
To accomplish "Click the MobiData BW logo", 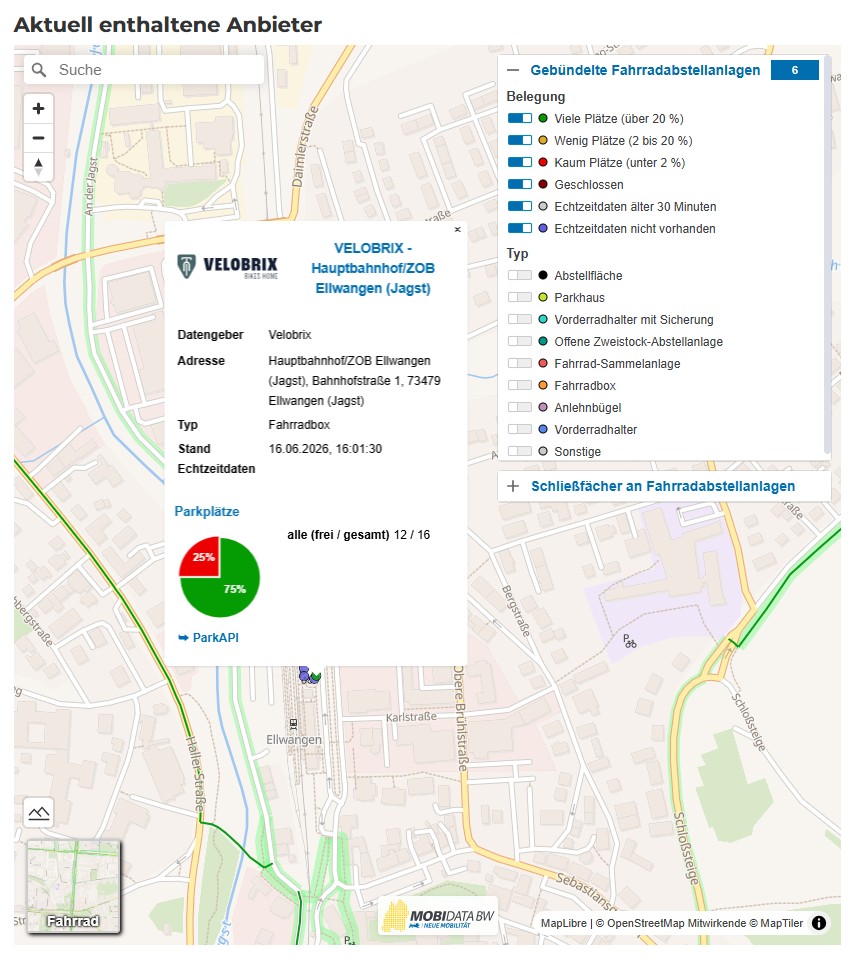I will click(x=437, y=917).
